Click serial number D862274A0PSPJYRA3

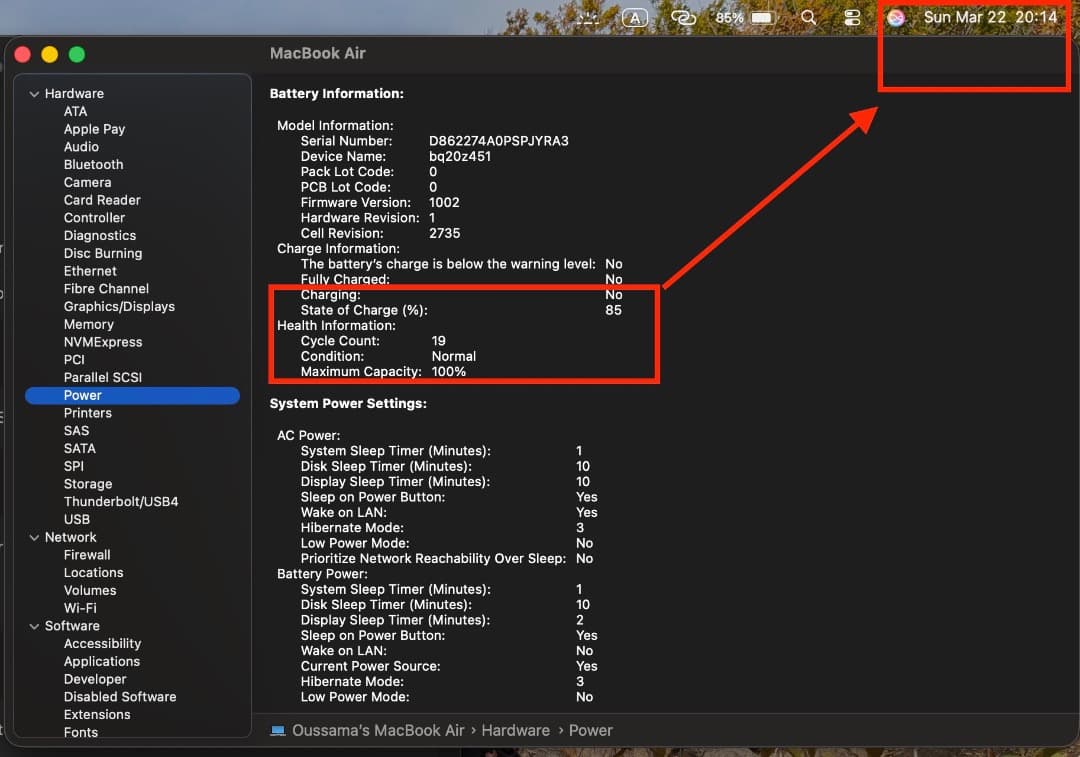click(499, 141)
